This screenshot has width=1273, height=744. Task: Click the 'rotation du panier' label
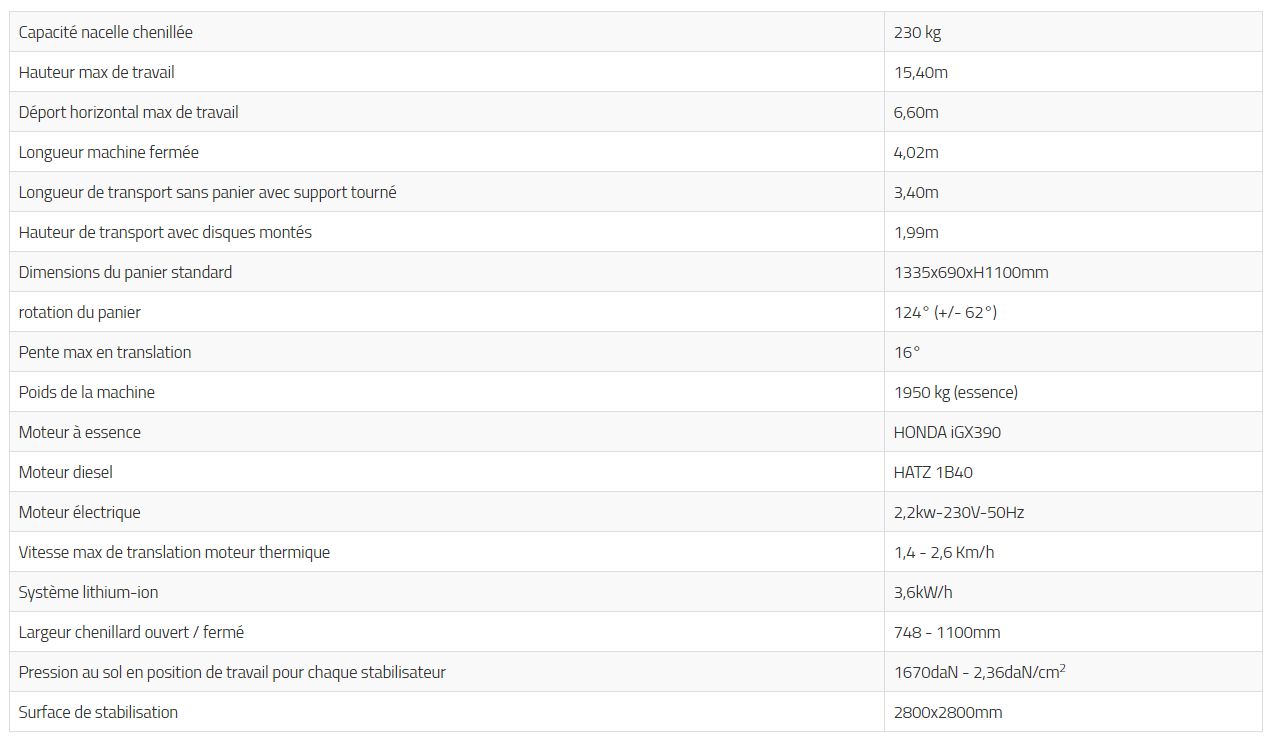click(79, 312)
